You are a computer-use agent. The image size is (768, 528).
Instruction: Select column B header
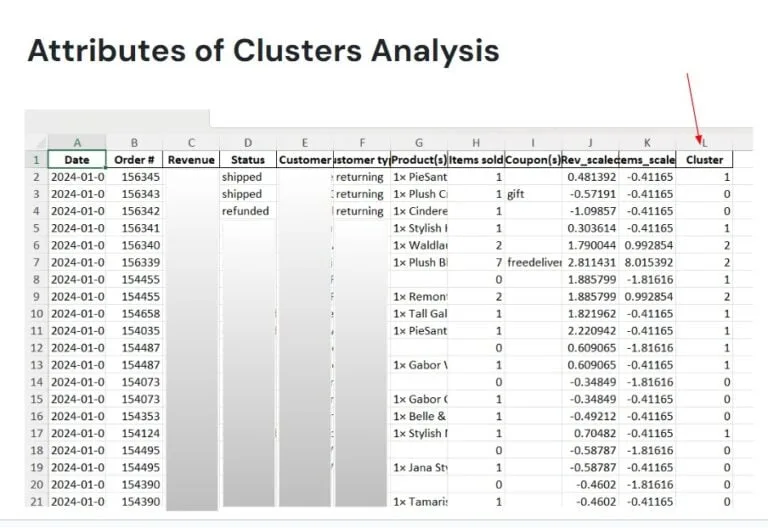point(134,143)
